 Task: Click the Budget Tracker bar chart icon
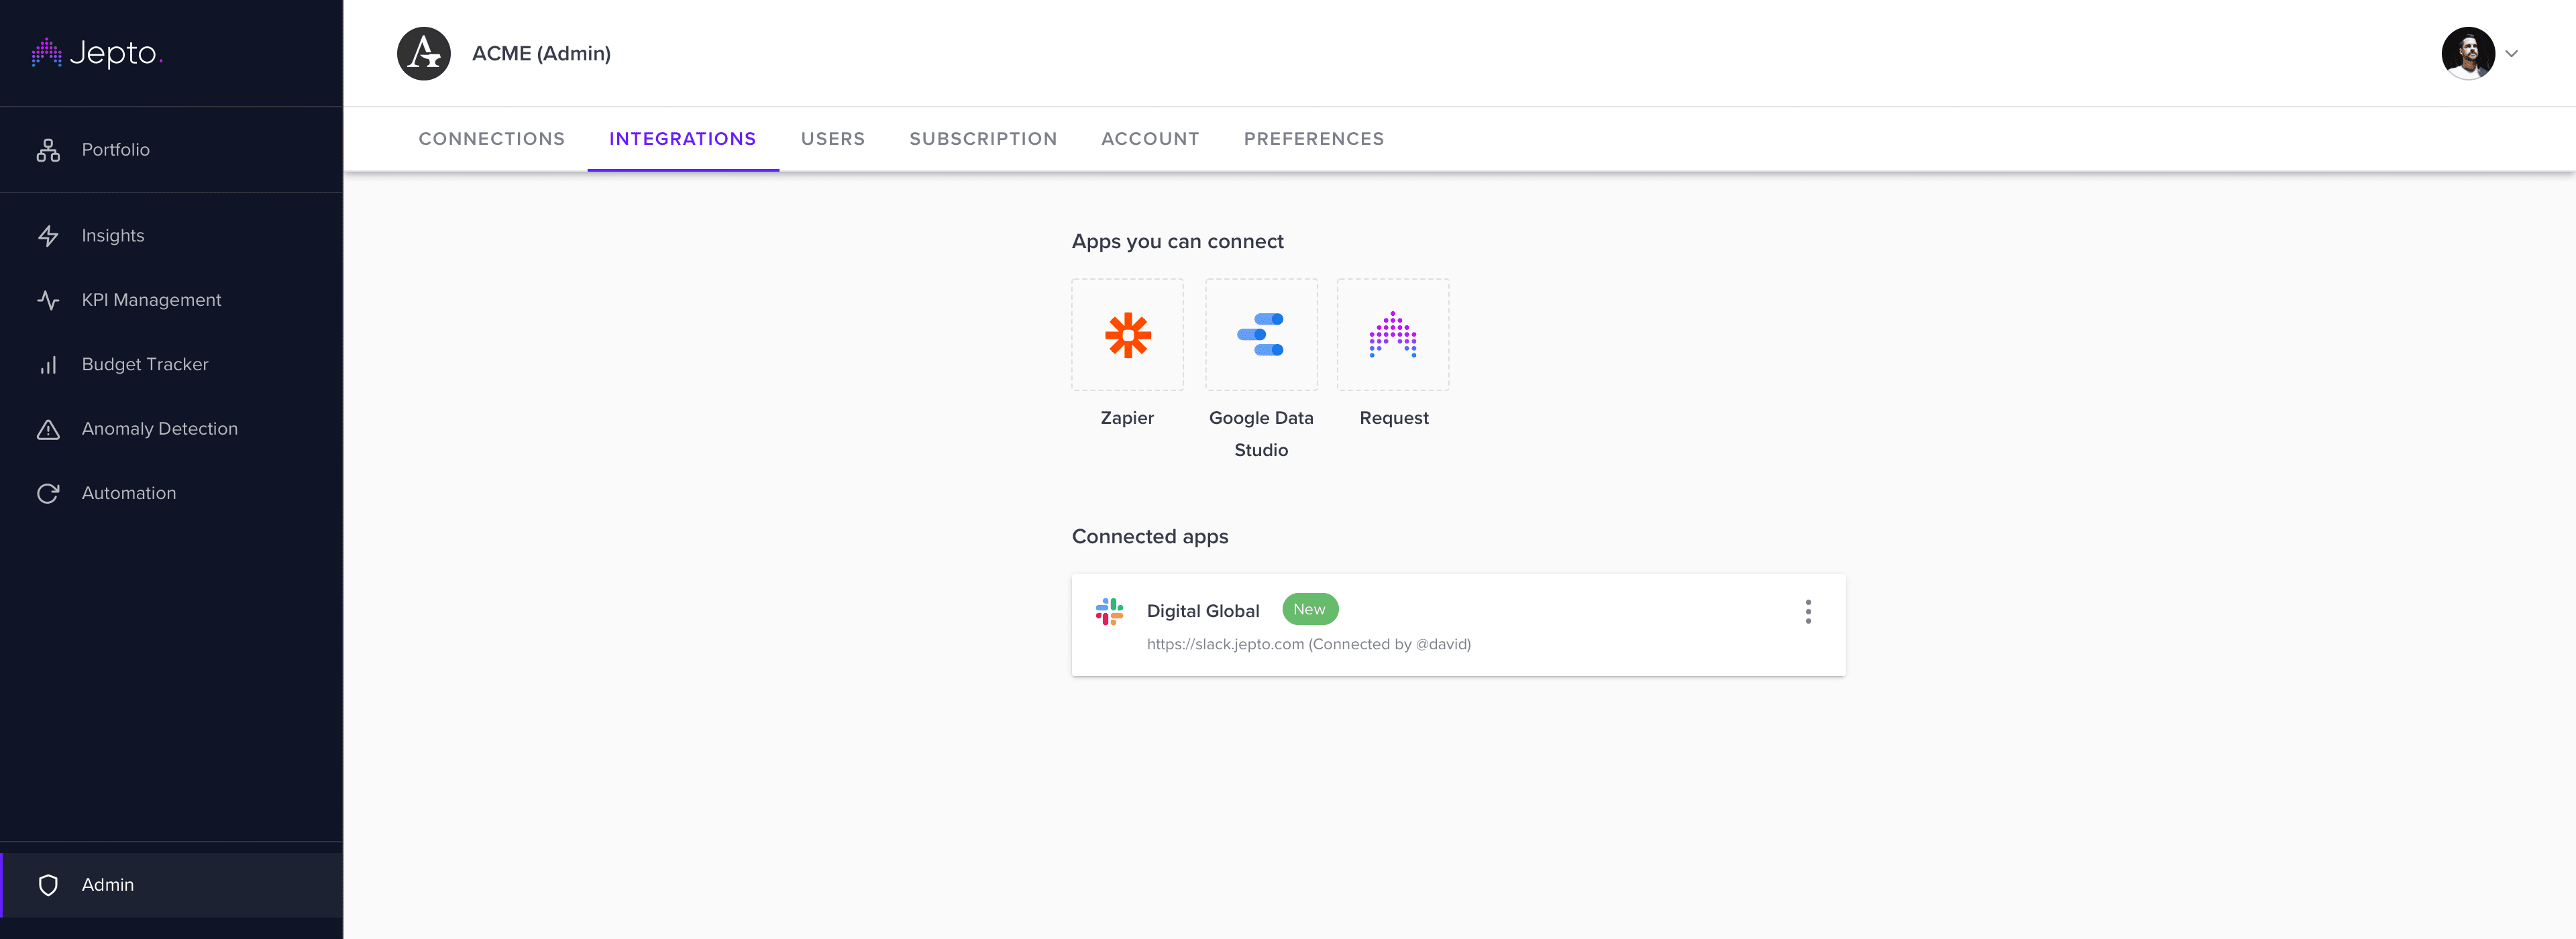tap(48, 365)
